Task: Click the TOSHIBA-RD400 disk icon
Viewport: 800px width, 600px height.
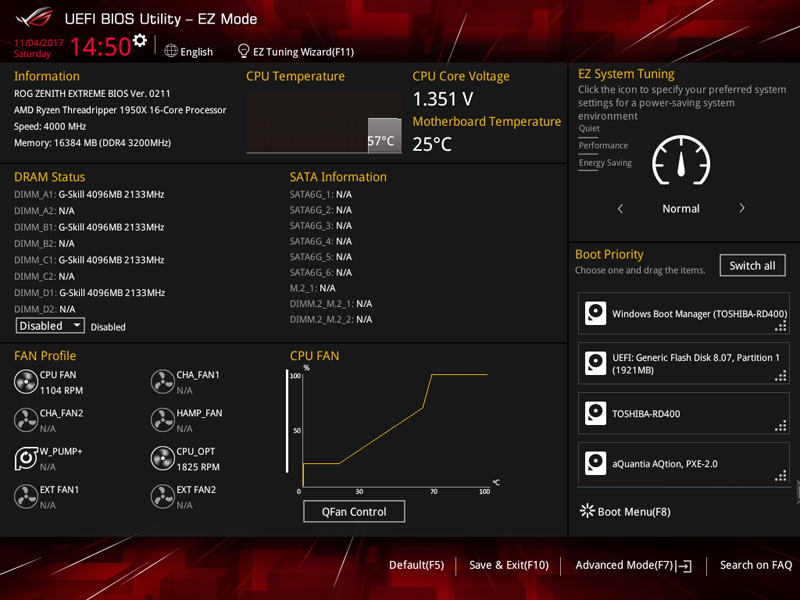Action: tap(595, 413)
